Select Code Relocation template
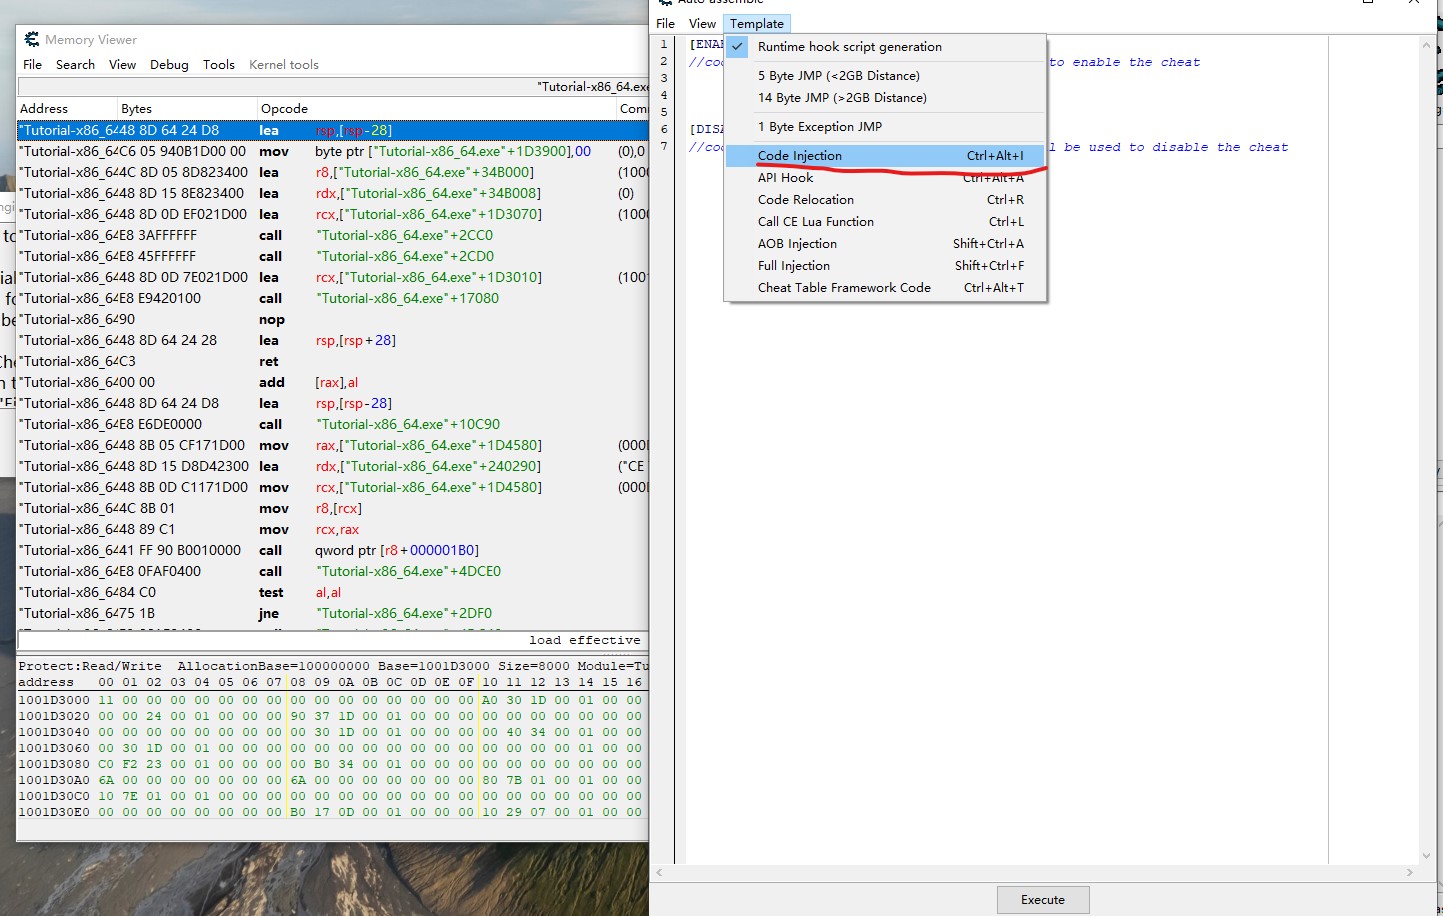Image resolution: width=1443 pixels, height=916 pixels. point(886,200)
